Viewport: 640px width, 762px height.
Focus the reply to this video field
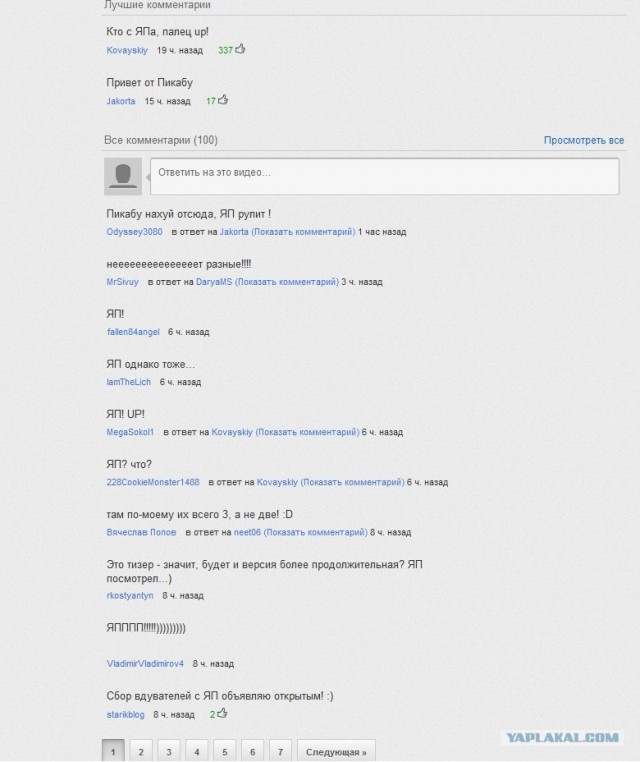pos(384,176)
